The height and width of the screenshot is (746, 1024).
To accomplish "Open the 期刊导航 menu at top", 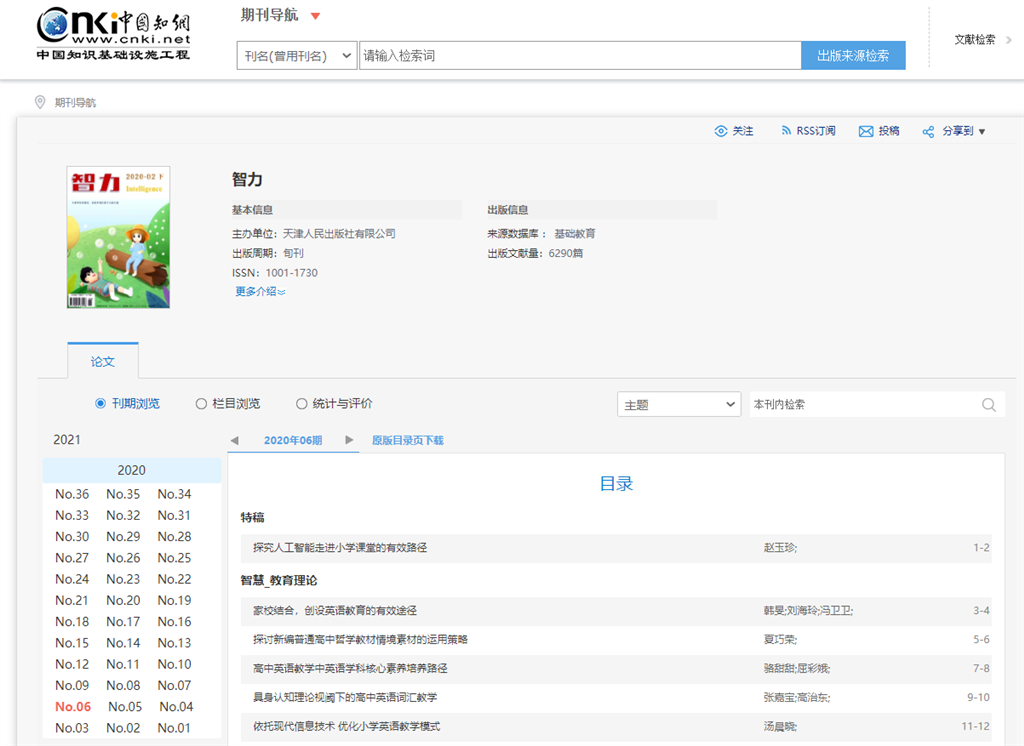I will click(281, 16).
